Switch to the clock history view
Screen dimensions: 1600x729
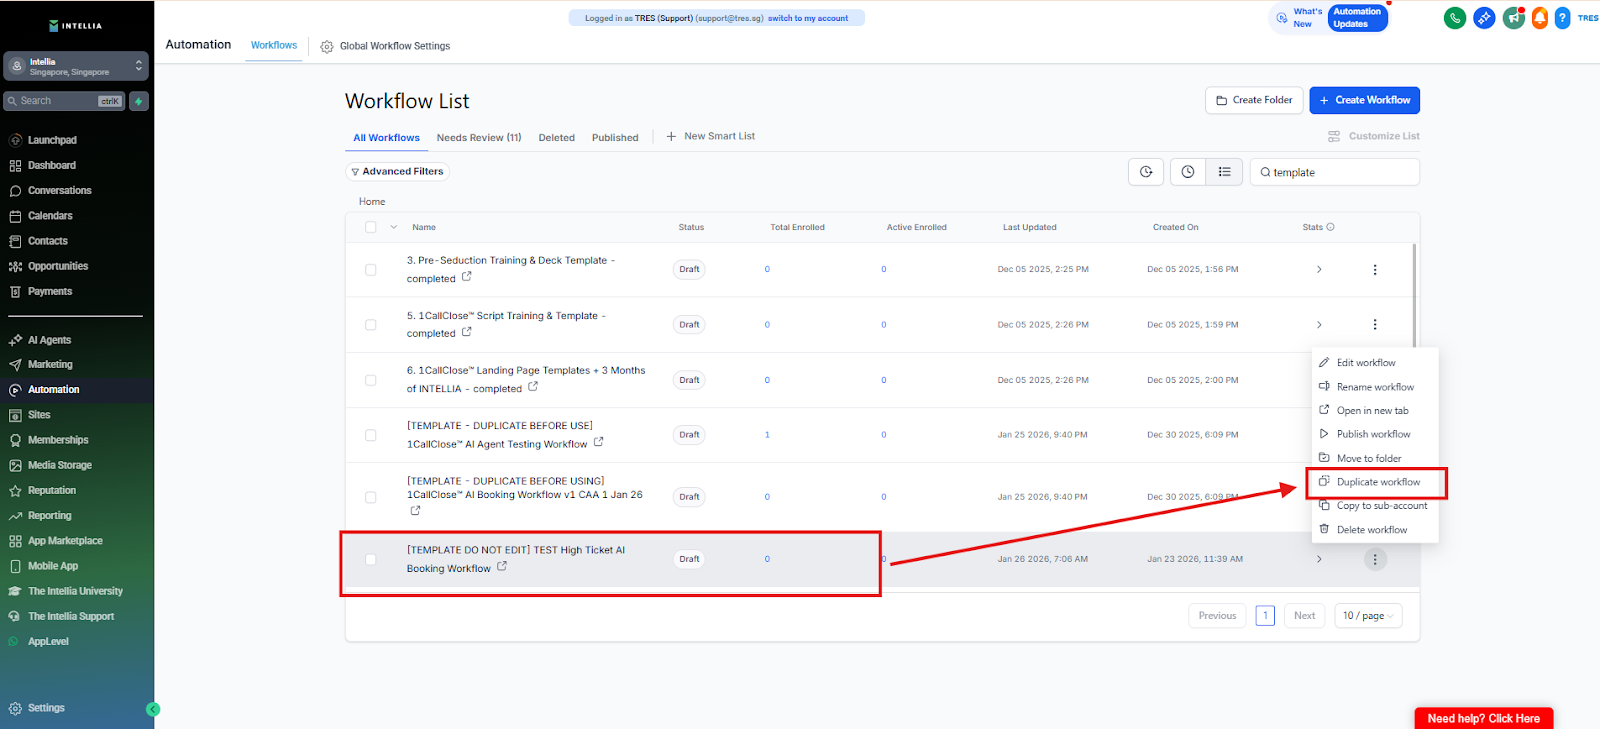[x=1188, y=172]
